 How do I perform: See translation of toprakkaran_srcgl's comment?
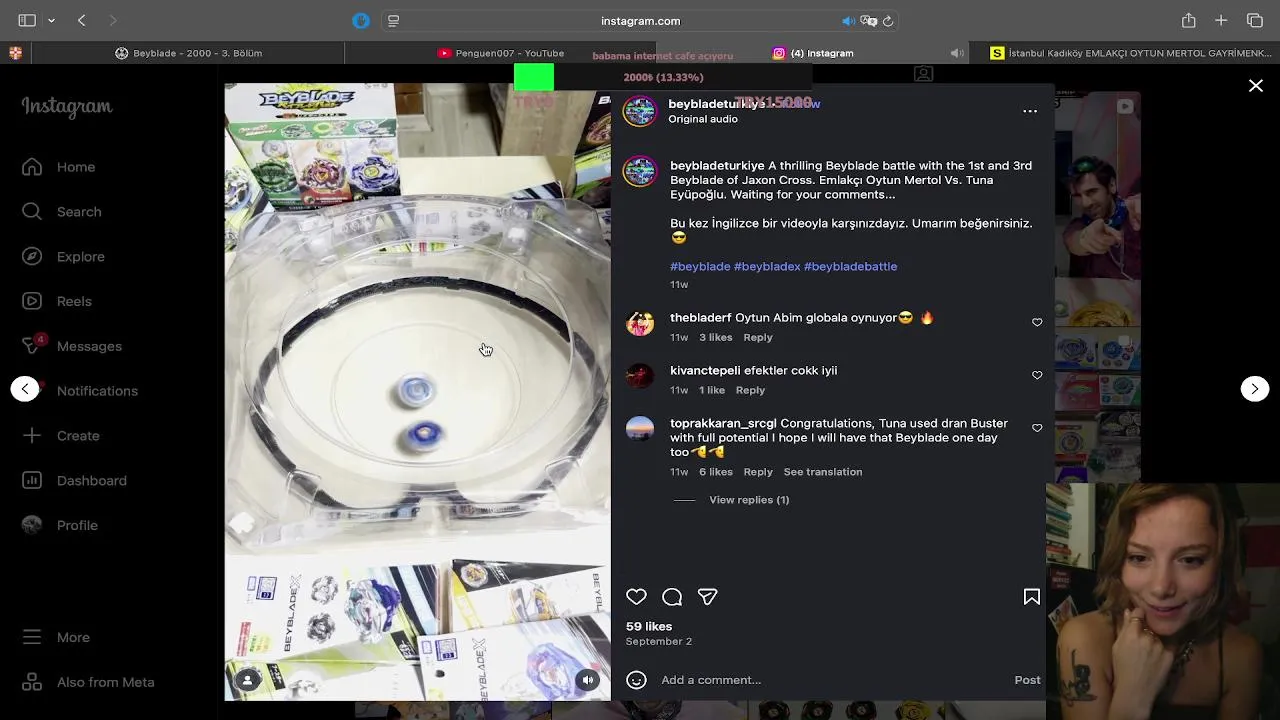pos(823,472)
